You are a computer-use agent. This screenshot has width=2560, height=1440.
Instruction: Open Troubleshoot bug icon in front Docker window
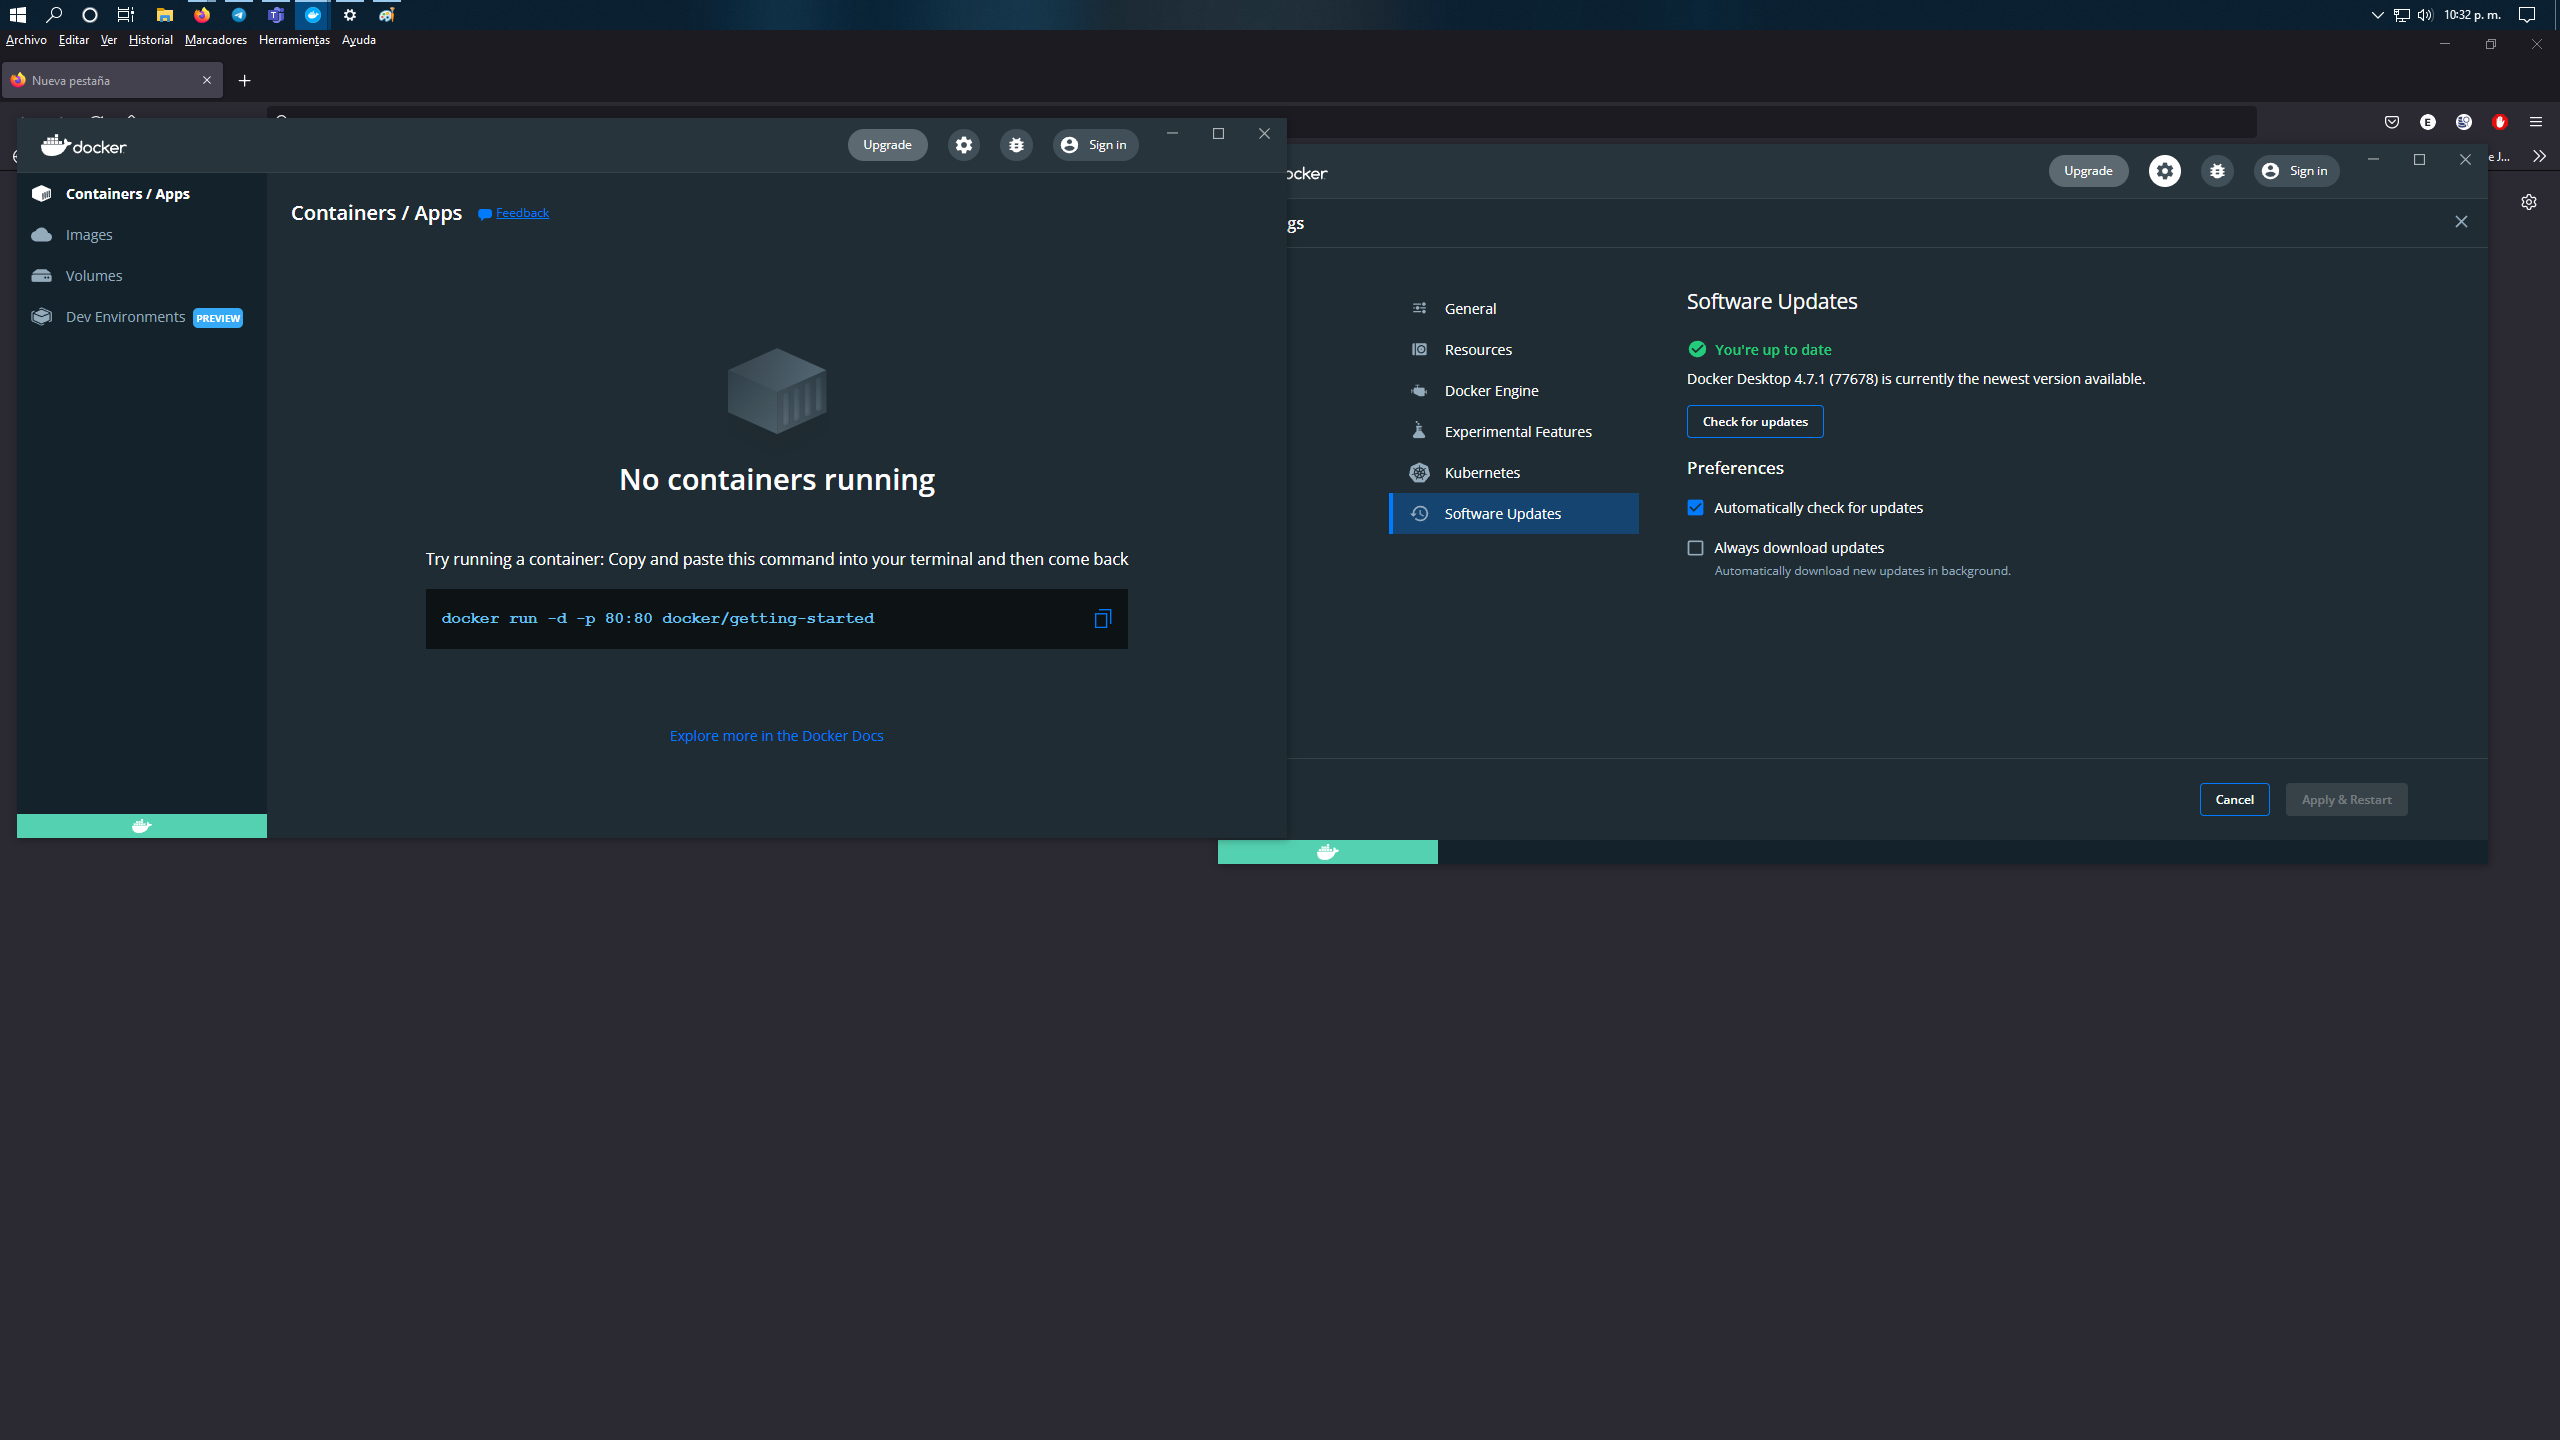(1016, 145)
